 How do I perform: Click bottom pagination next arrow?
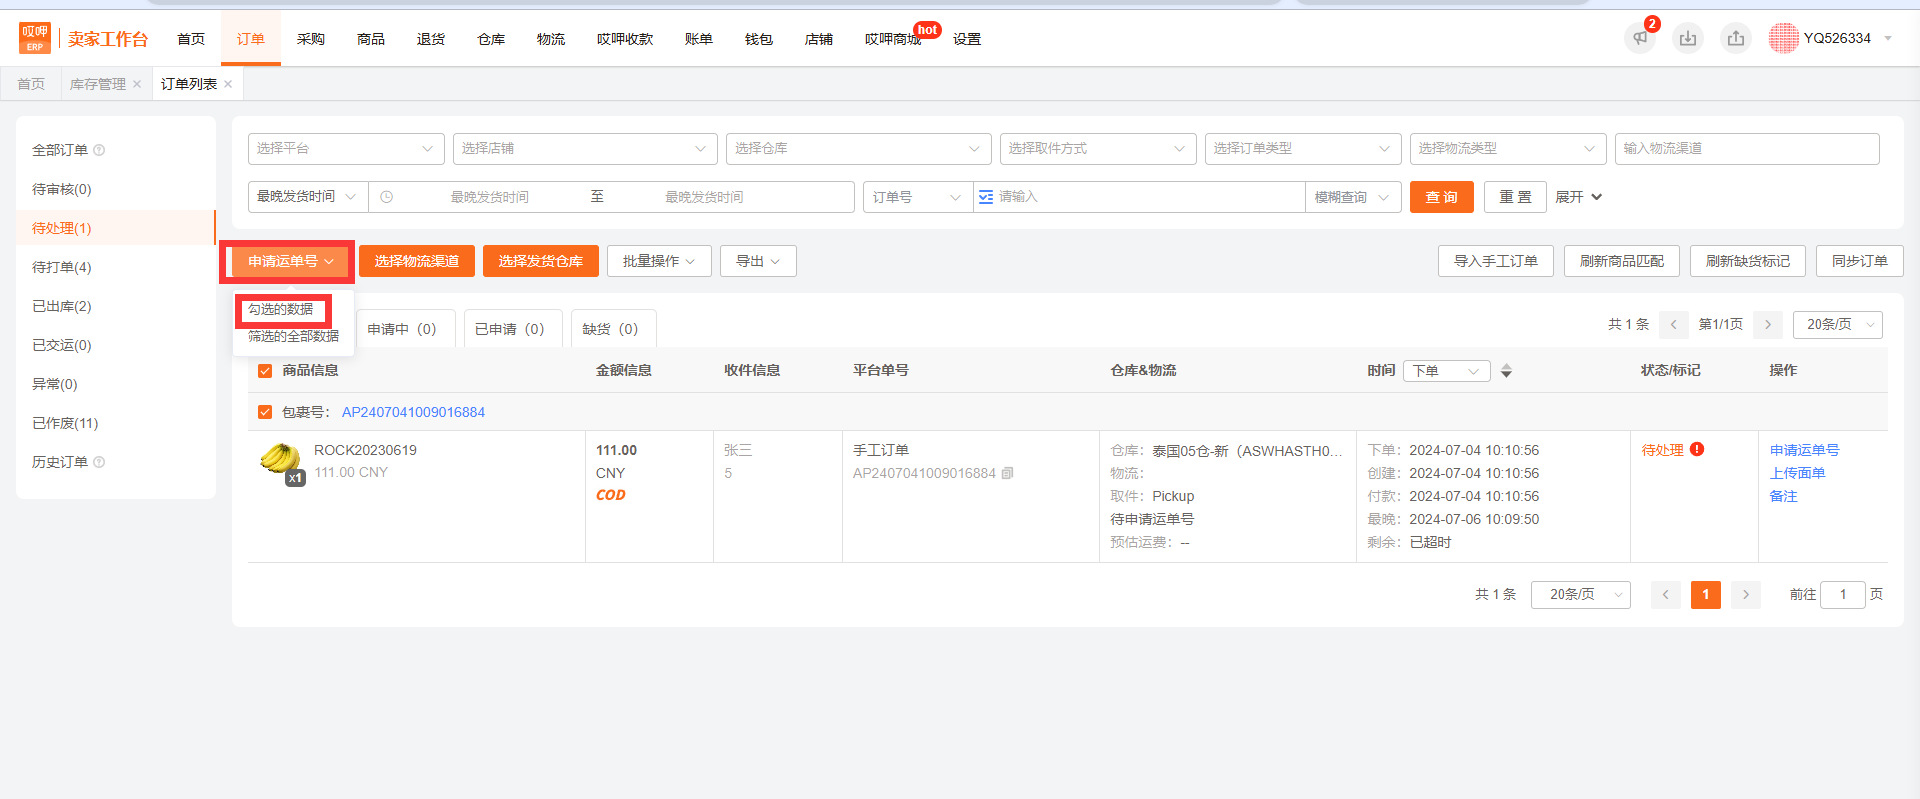pos(1746,594)
